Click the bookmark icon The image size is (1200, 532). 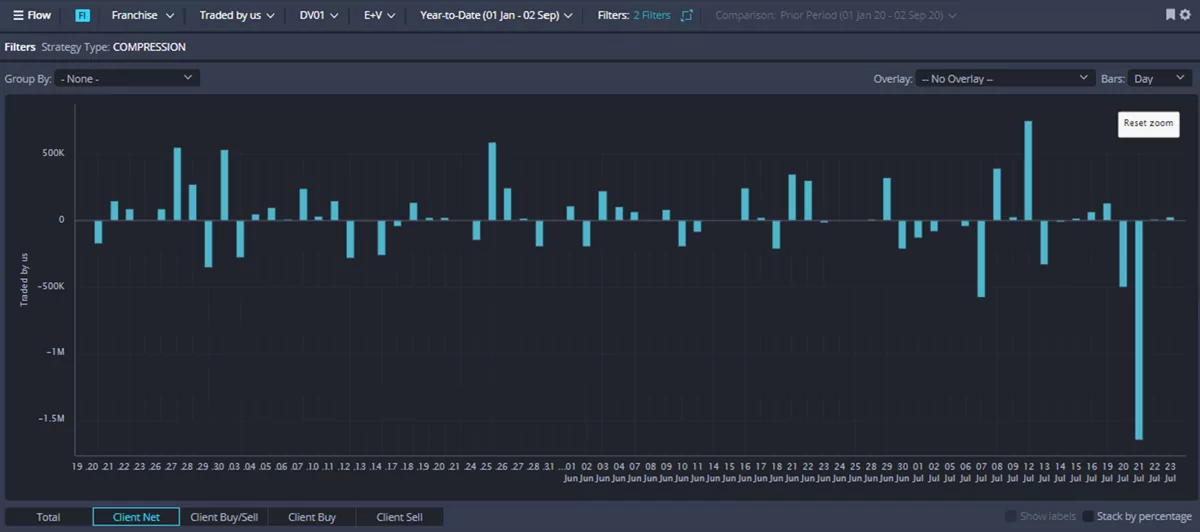click(1171, 15)
